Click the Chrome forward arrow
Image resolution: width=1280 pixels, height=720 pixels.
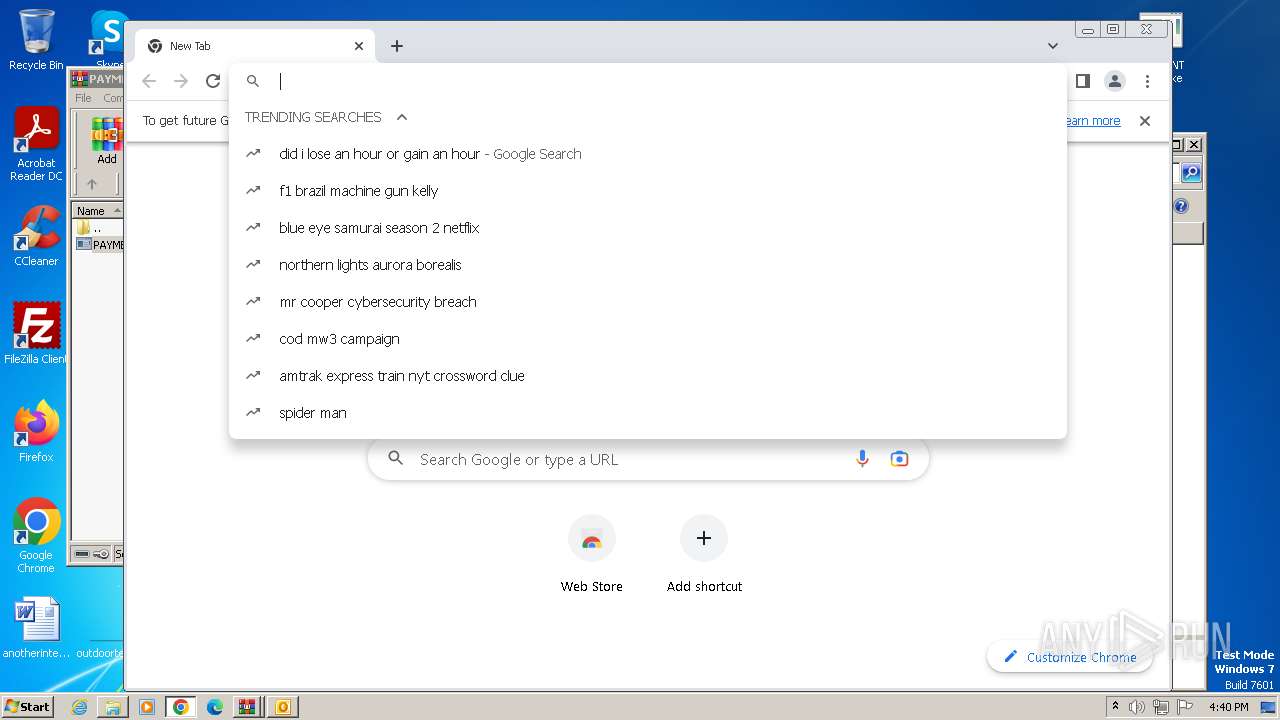pos(181,81)
